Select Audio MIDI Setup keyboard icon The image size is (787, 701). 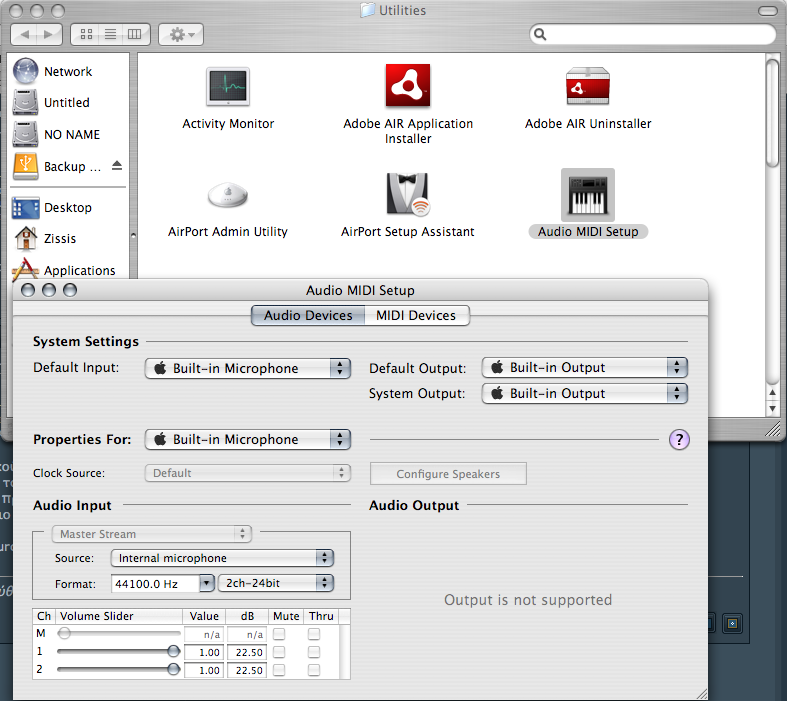pos(588,195)
